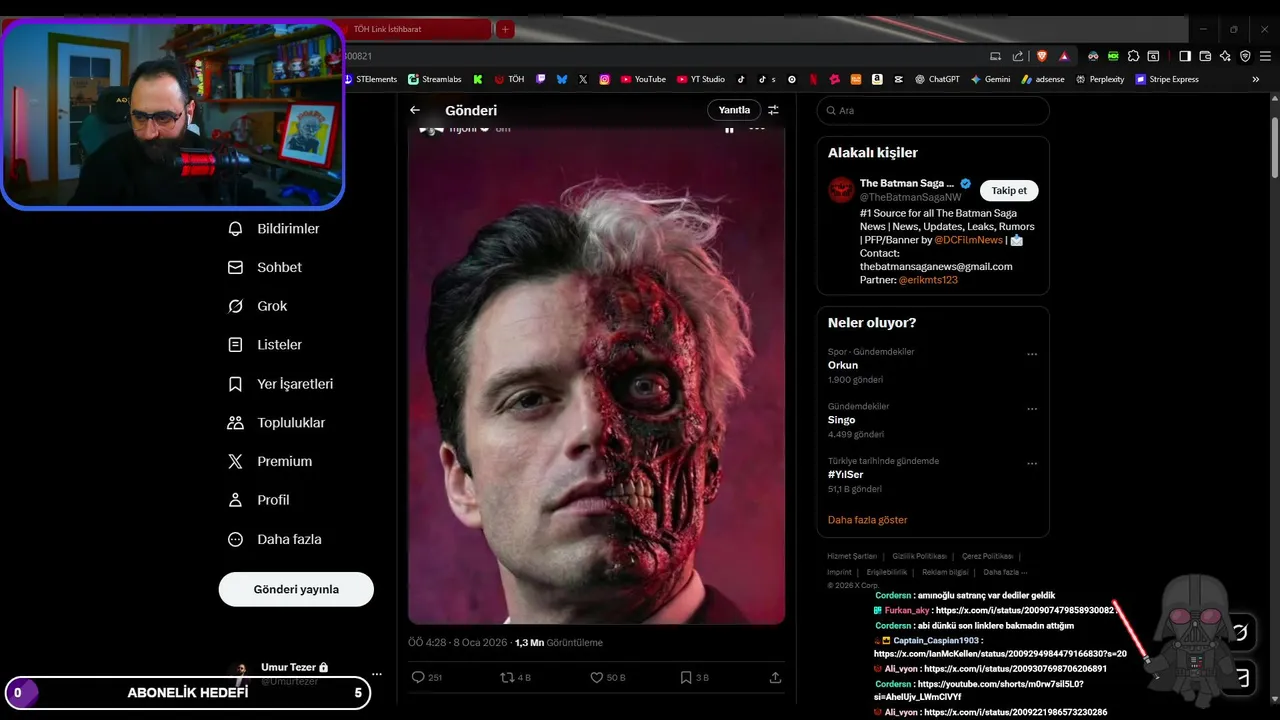Open Bildirimler in the sidebar
This screenshot has height=720, width=1280.
(x=274, y=229)
